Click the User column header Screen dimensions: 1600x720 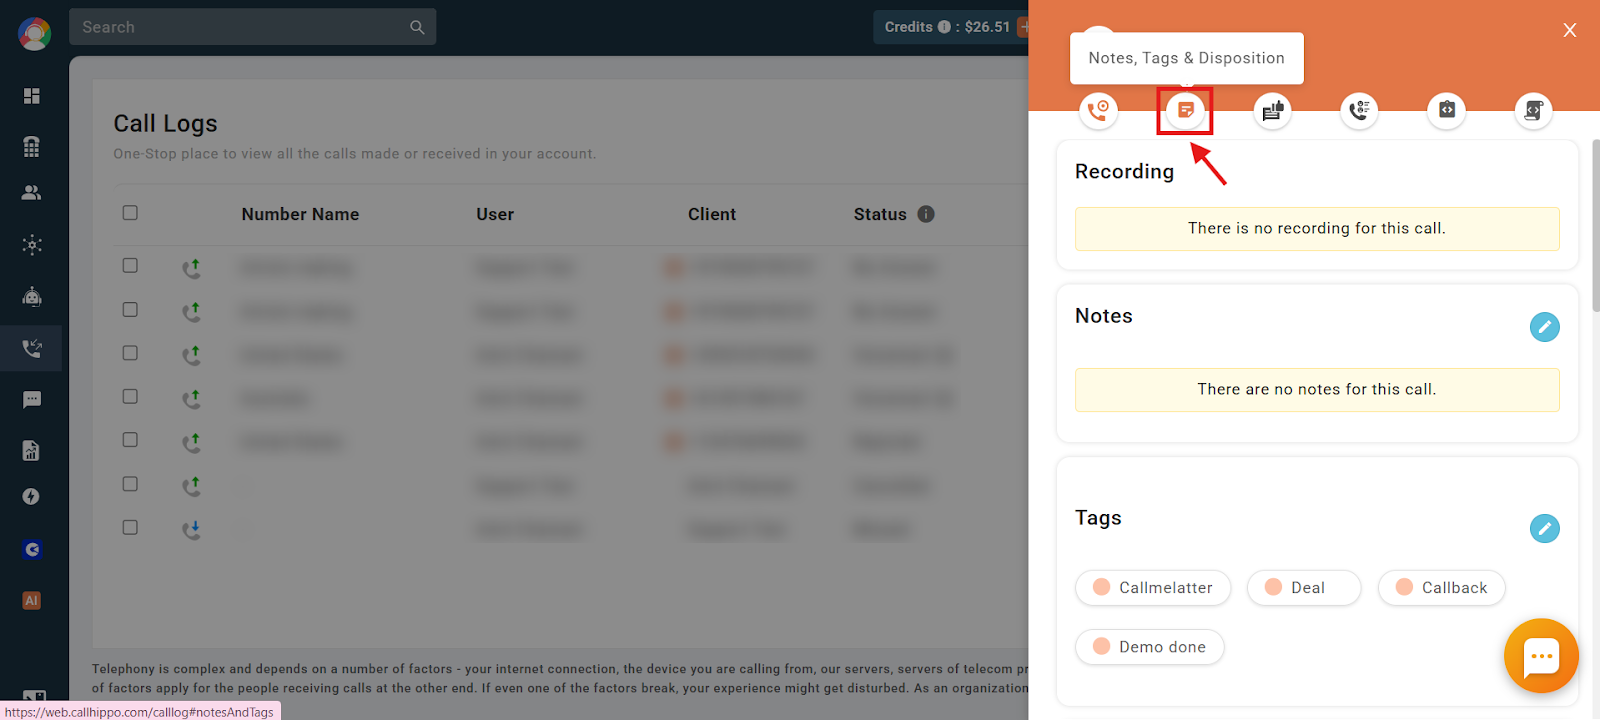[495, 214]
